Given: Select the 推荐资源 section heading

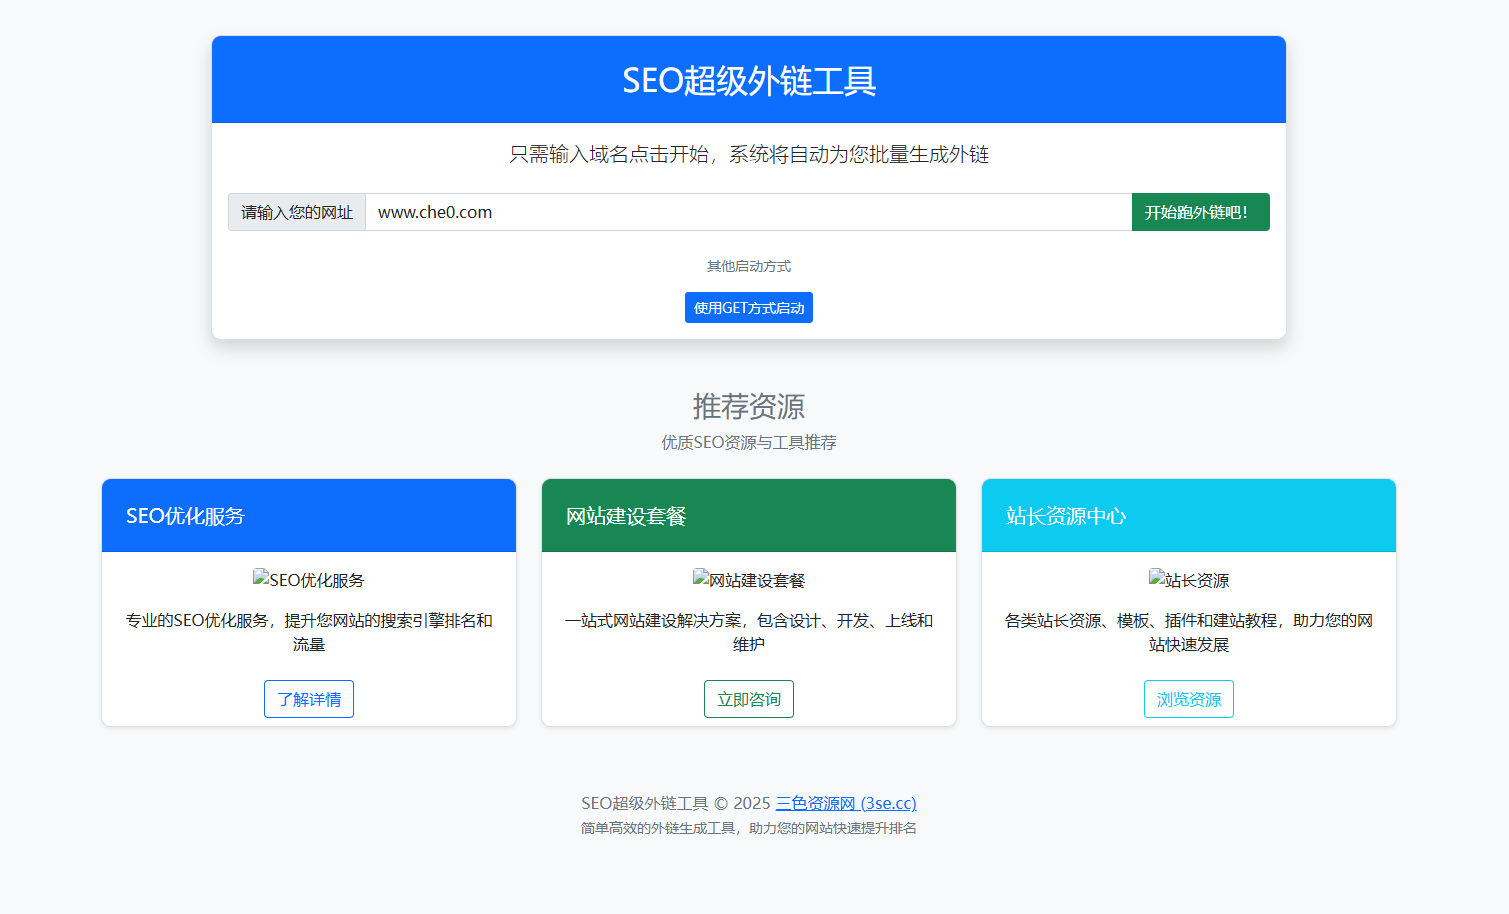Looking at the screenshot, I should (748, 407).
